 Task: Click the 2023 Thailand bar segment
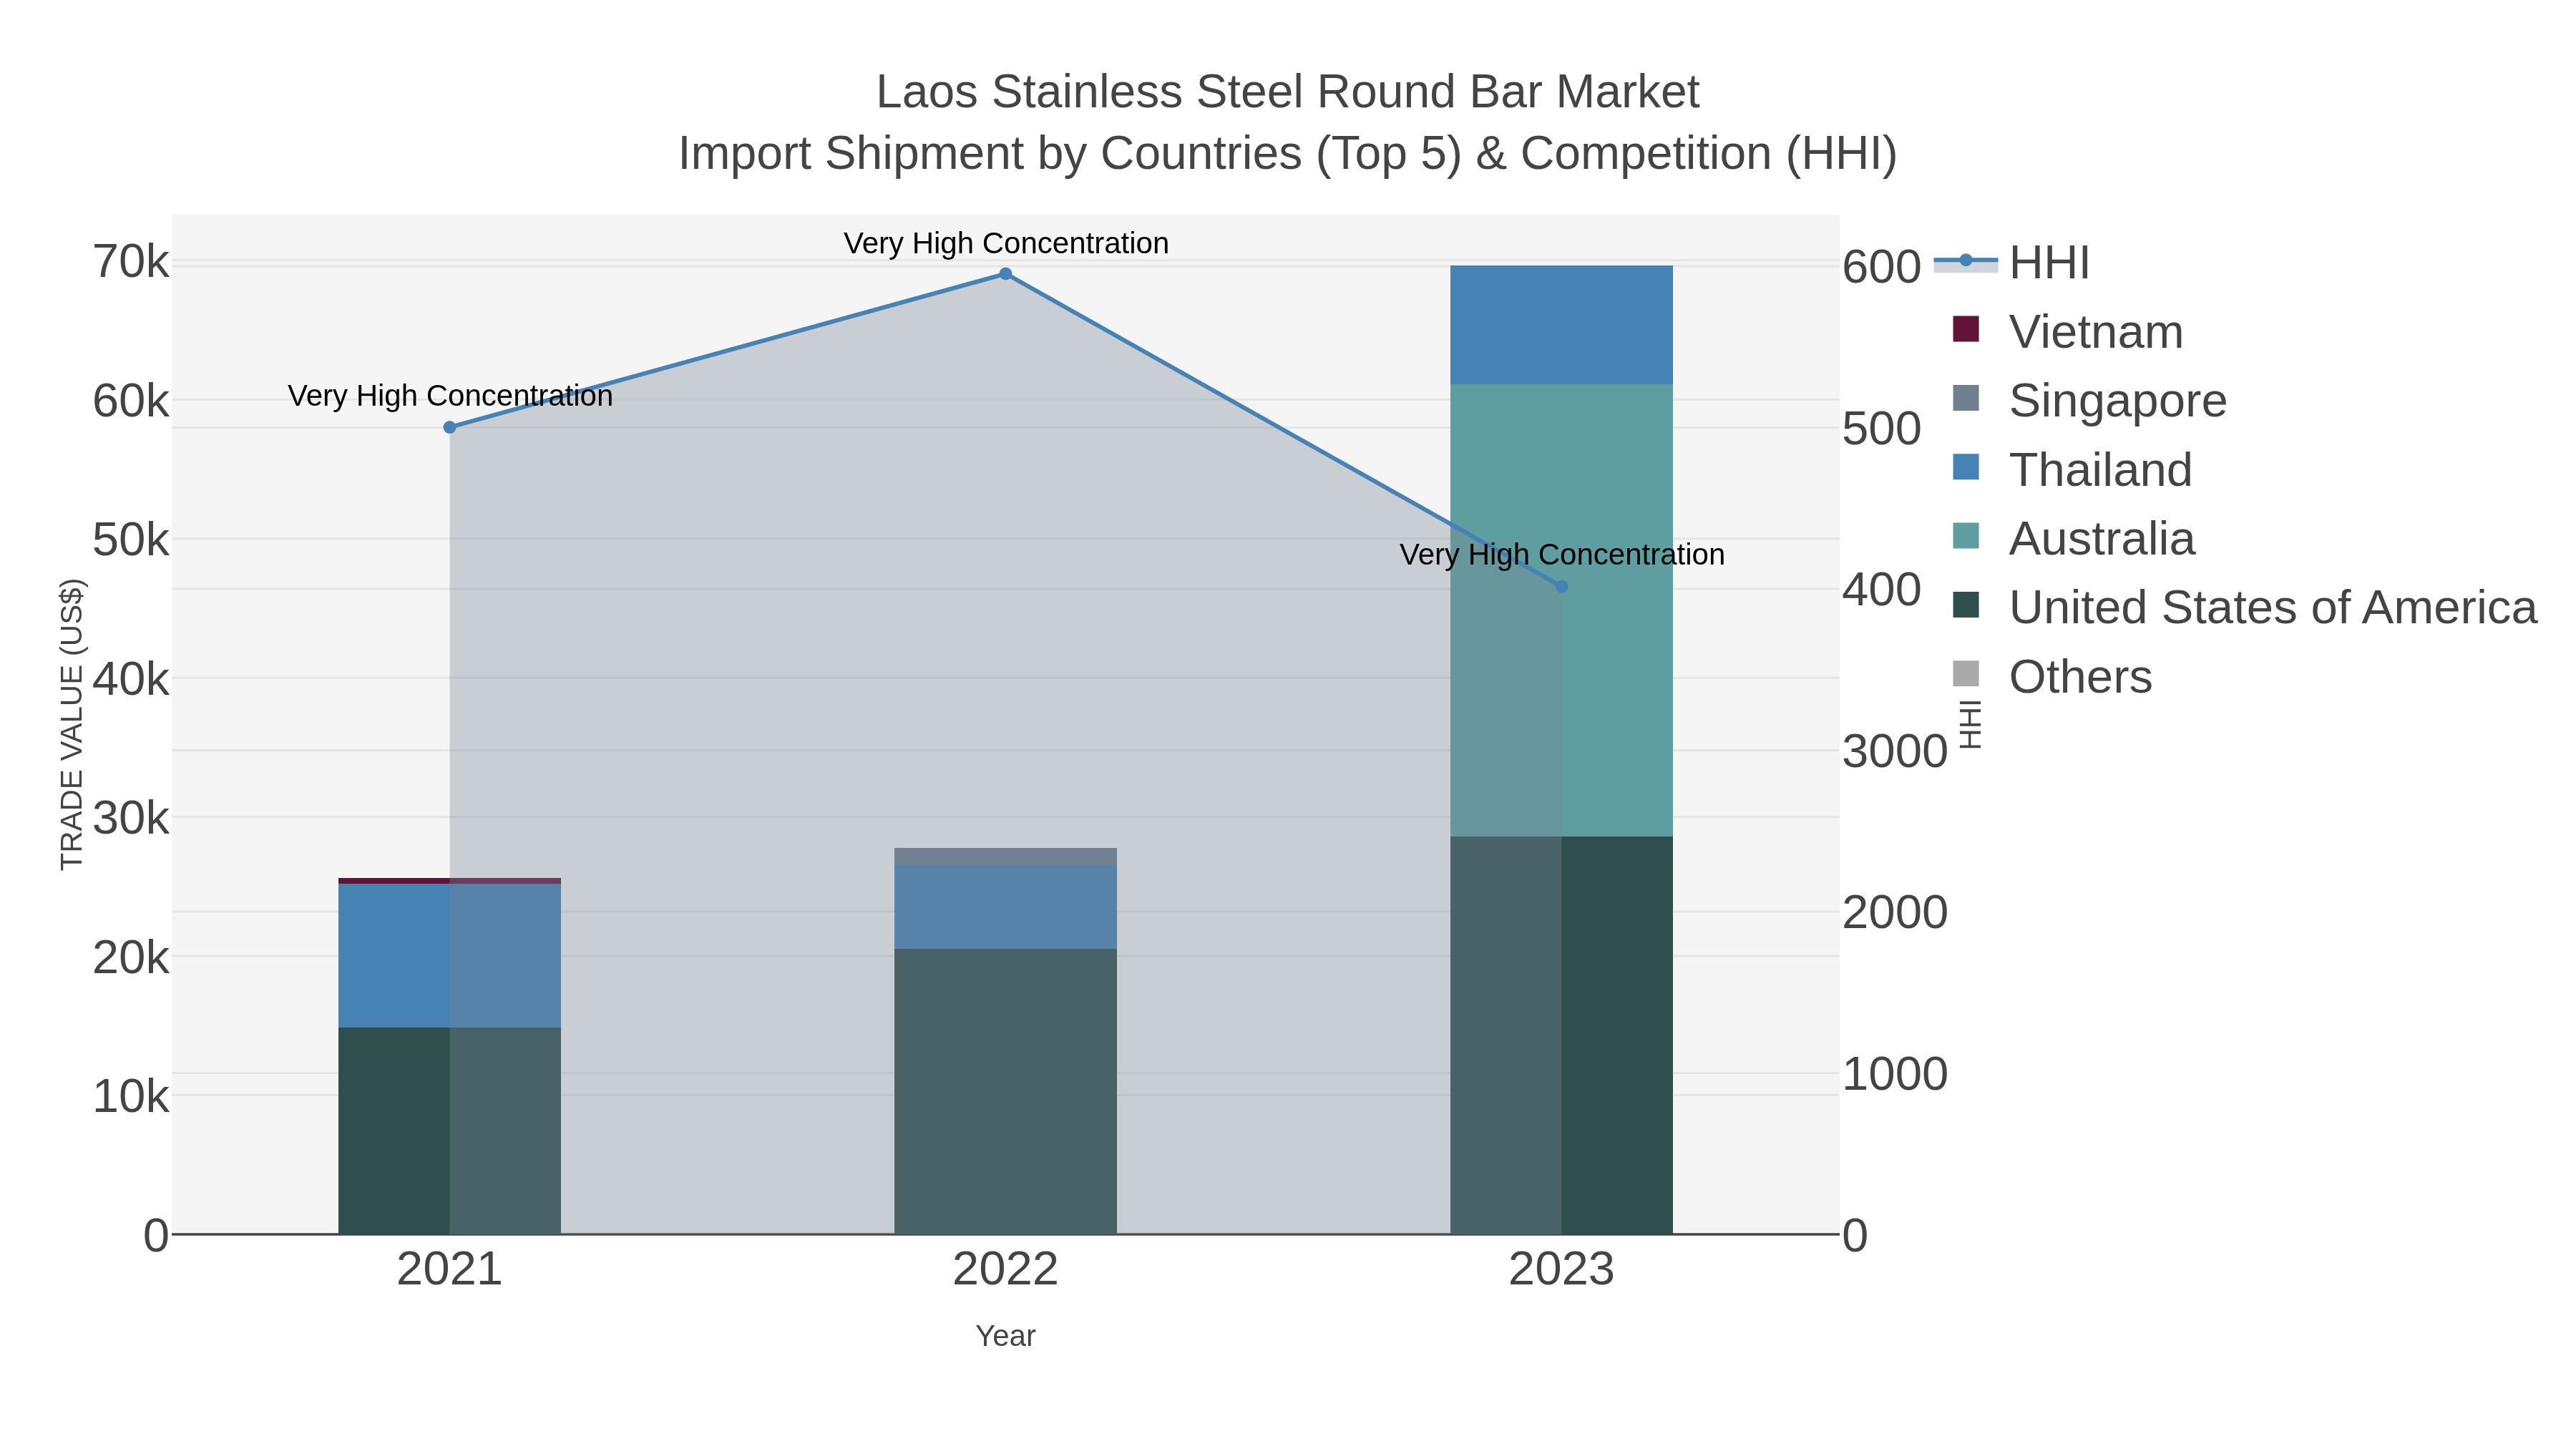(1561, 325)
